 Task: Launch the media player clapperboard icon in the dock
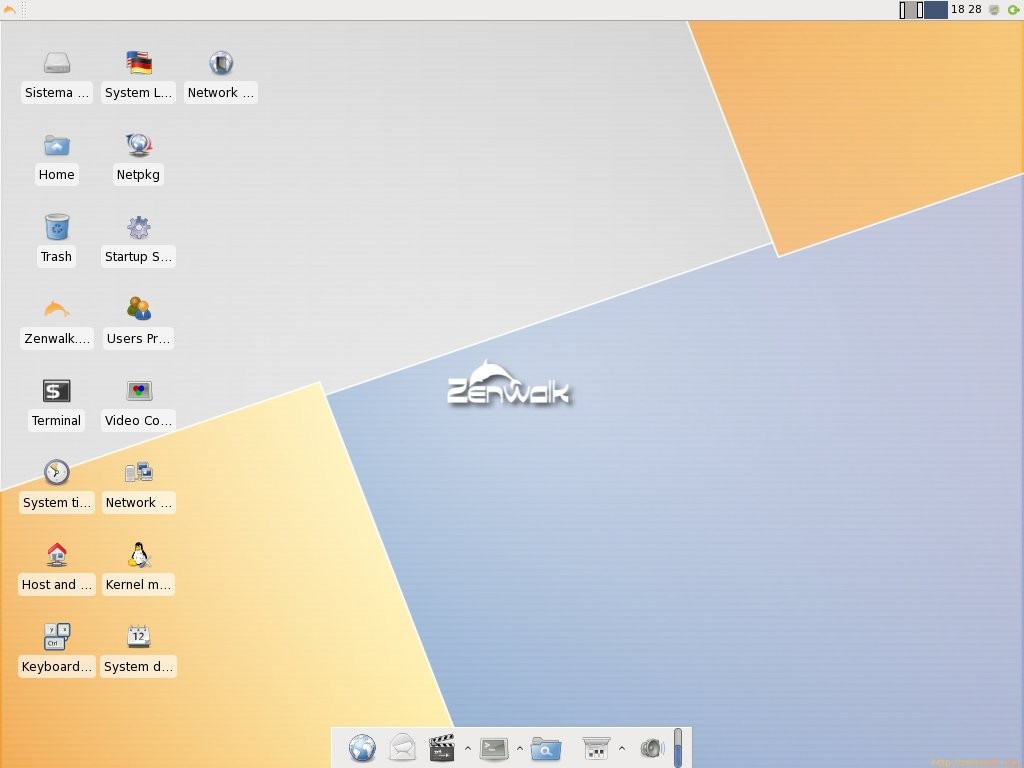point(441,748)
